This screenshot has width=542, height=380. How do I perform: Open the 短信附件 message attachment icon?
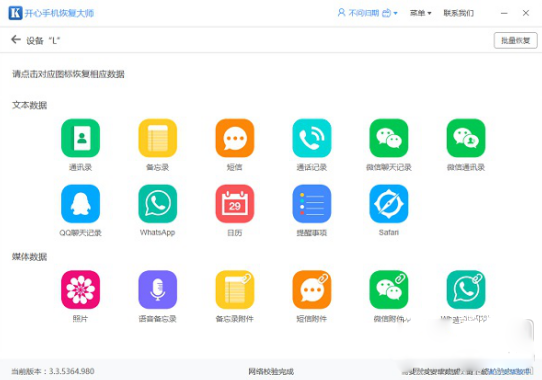[x=312, y=289]
